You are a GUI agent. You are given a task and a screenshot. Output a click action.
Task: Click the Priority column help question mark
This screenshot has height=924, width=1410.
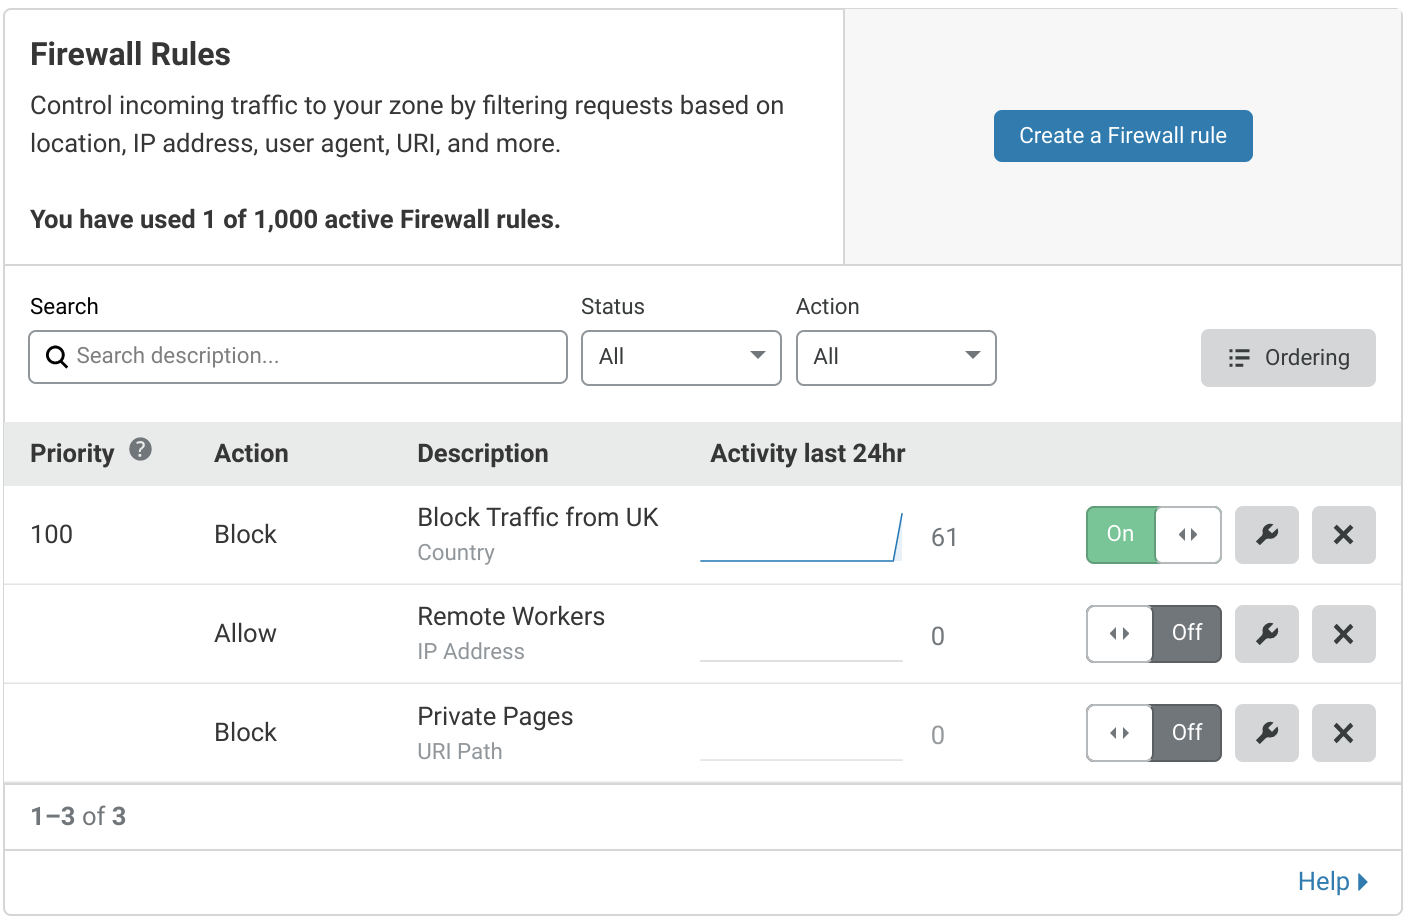(140, 450)
